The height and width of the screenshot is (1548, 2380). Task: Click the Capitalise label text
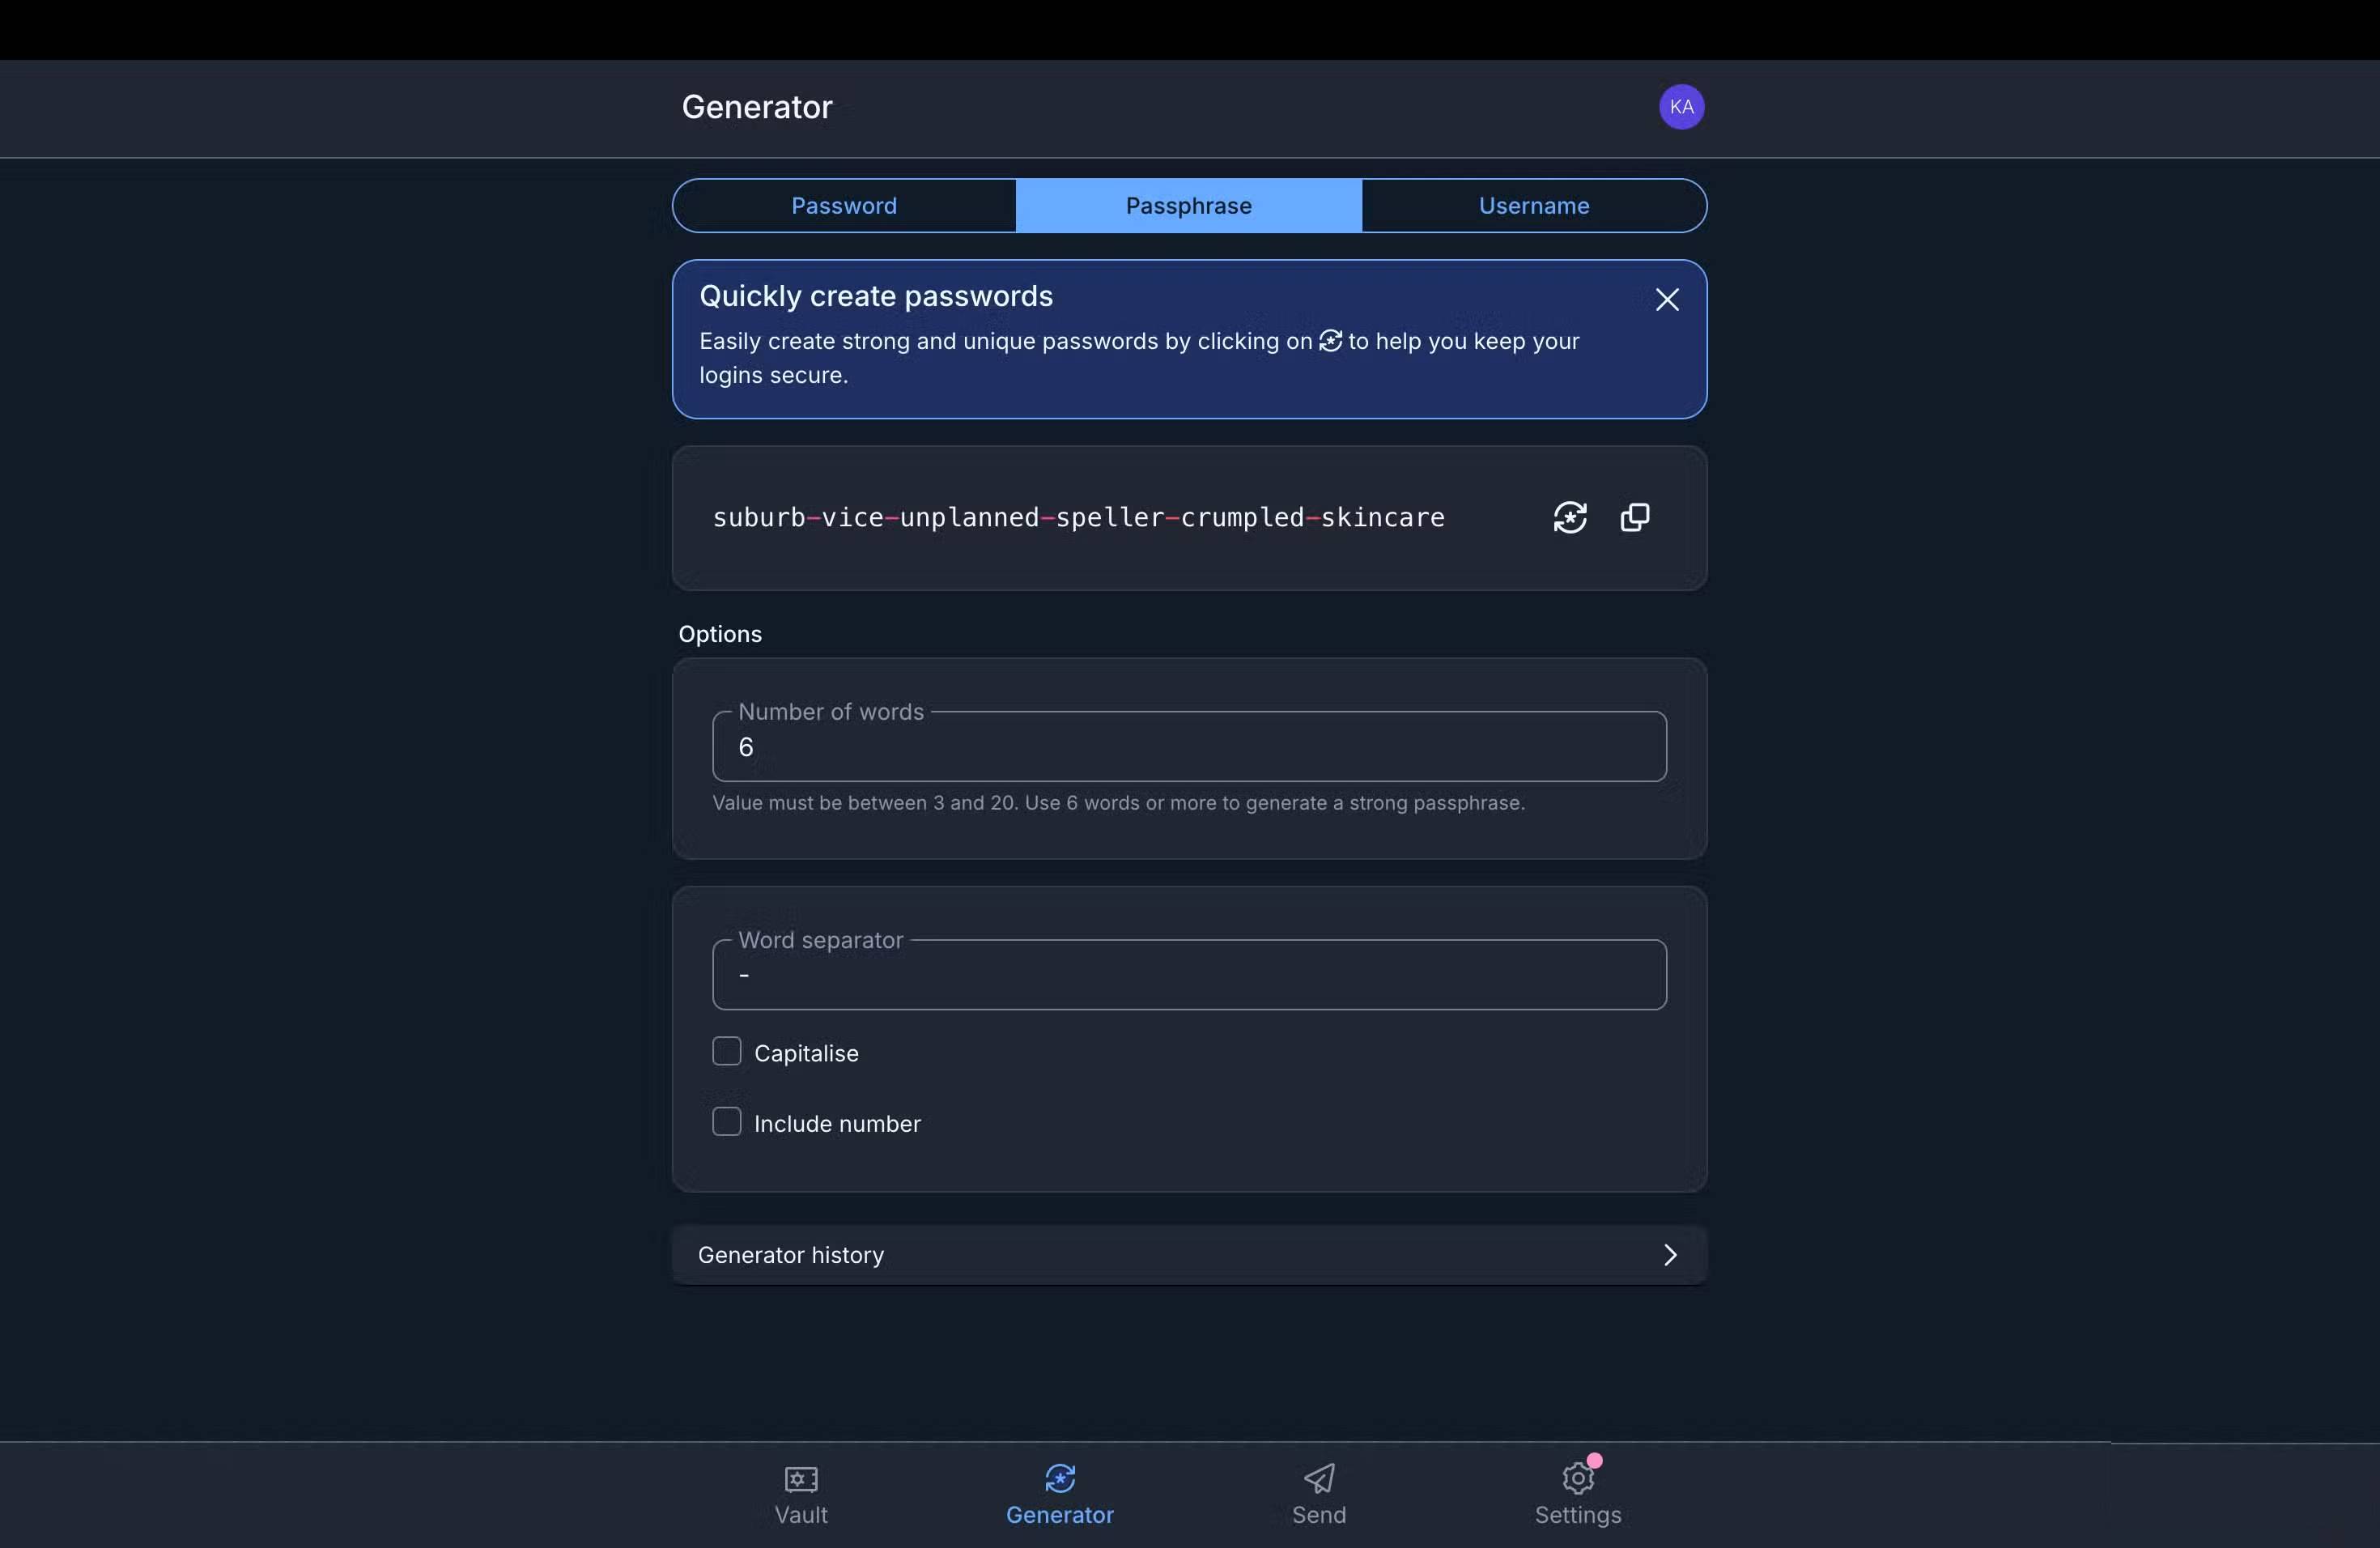pos(806,1053)
